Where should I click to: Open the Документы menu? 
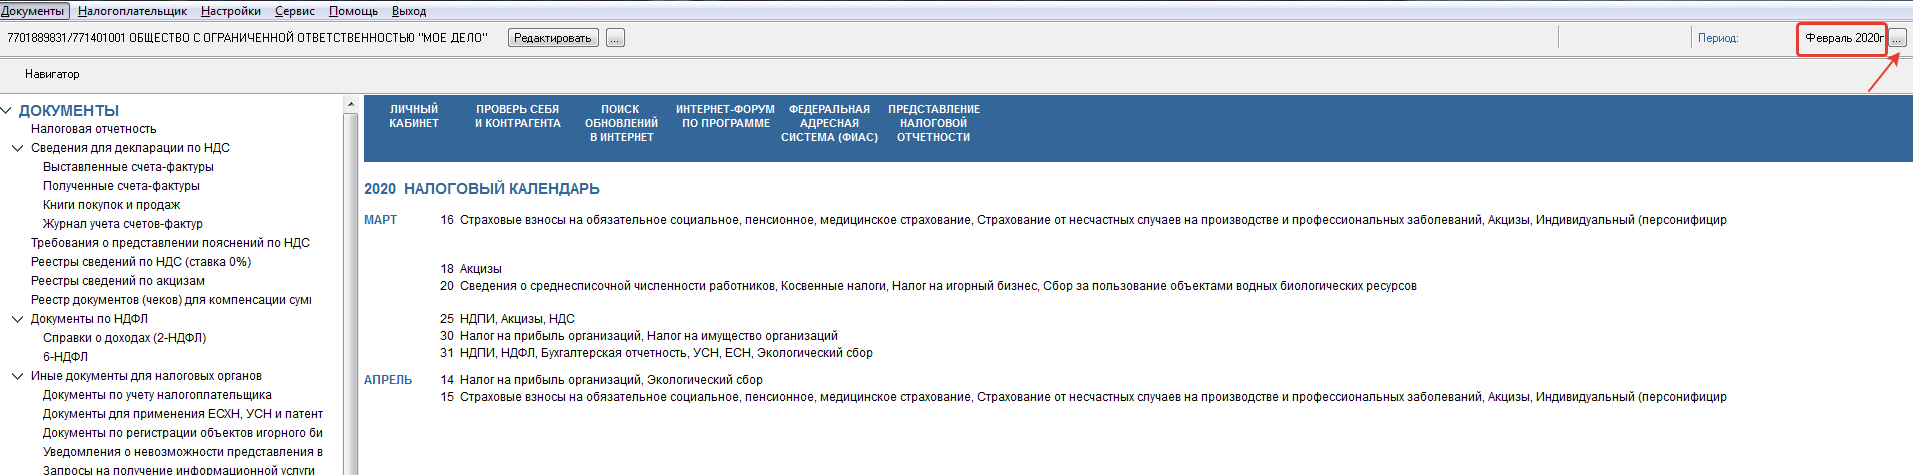pos(34,11)
